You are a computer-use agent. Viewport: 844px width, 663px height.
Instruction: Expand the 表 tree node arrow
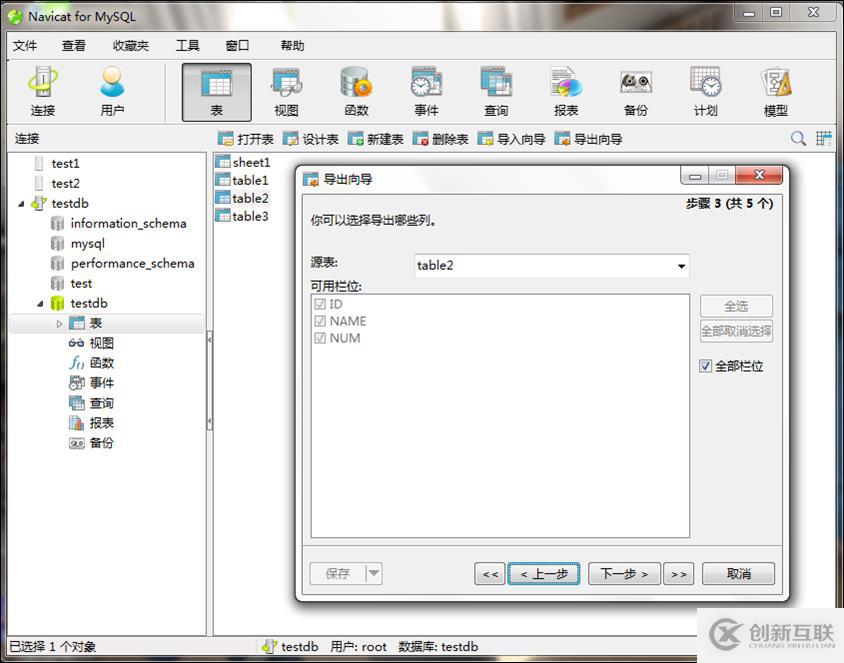pos(59,323)
